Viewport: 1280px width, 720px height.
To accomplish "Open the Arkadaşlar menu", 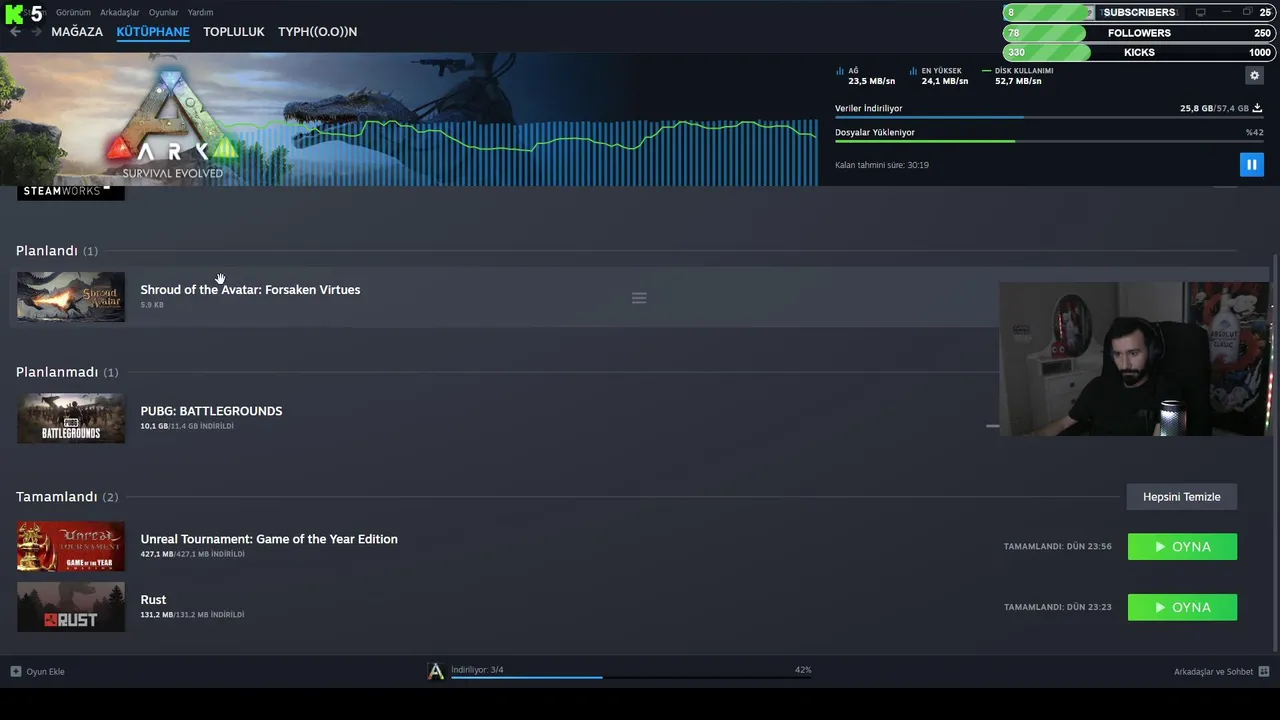I will 120,12.
